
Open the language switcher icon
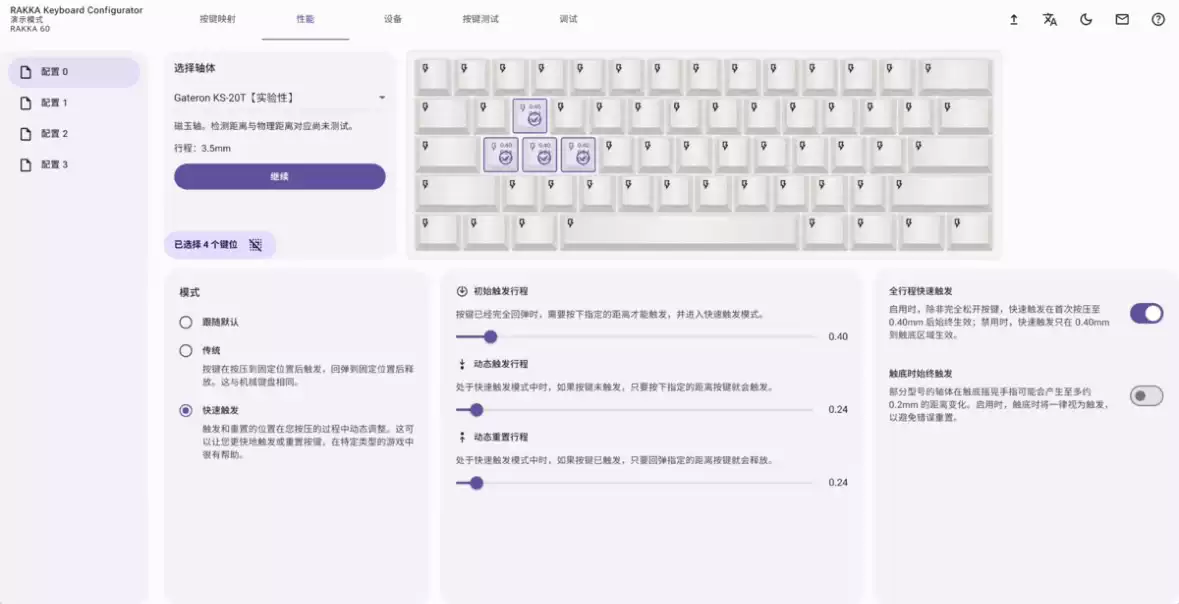pyautogui.click(x=1050, y=19)
